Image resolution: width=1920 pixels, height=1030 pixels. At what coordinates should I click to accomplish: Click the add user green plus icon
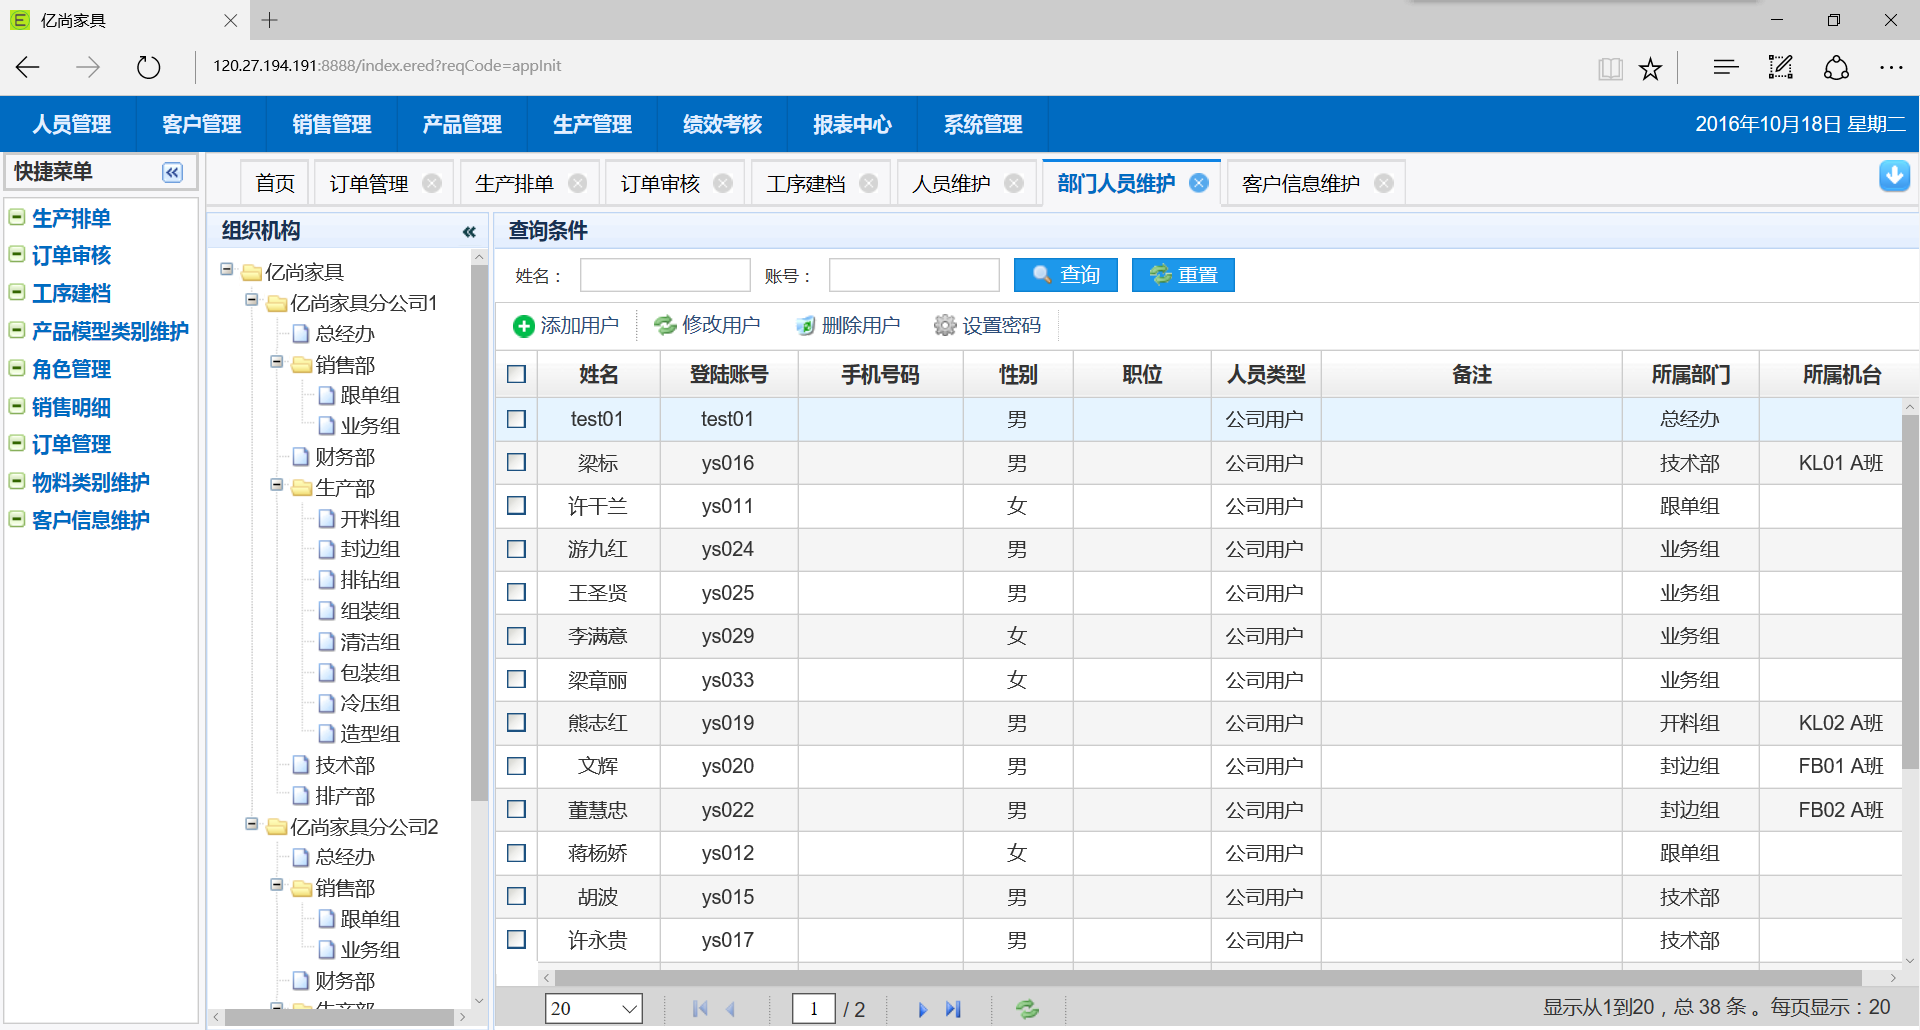click(x=523, y=326)
